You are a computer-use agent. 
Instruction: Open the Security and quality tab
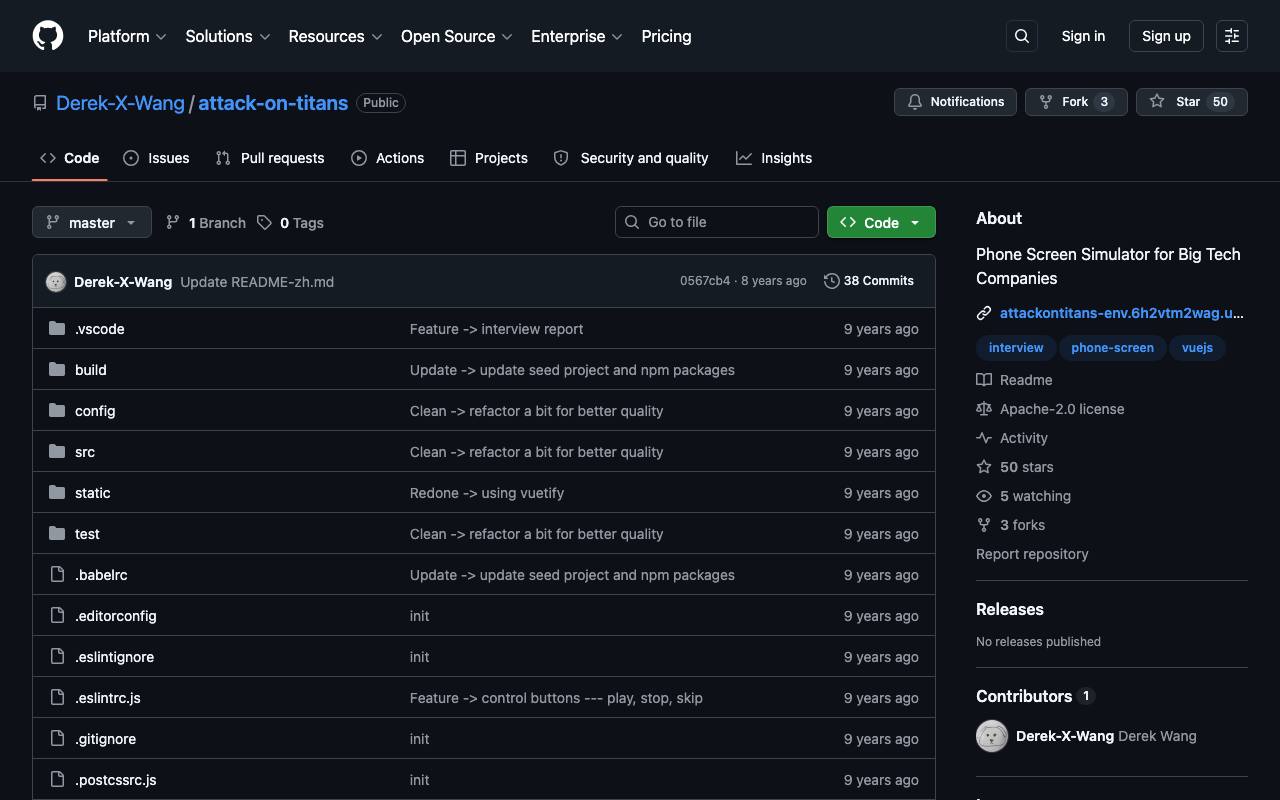631,158
